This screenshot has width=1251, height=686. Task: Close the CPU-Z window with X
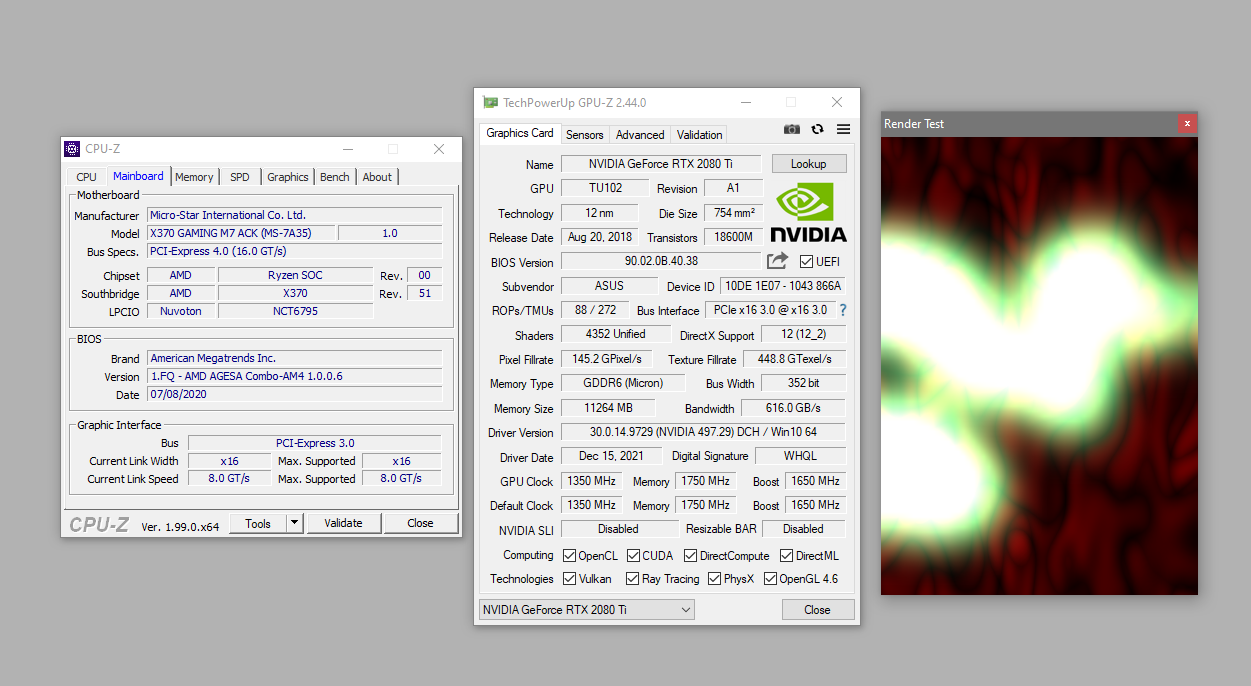[438, 149]
